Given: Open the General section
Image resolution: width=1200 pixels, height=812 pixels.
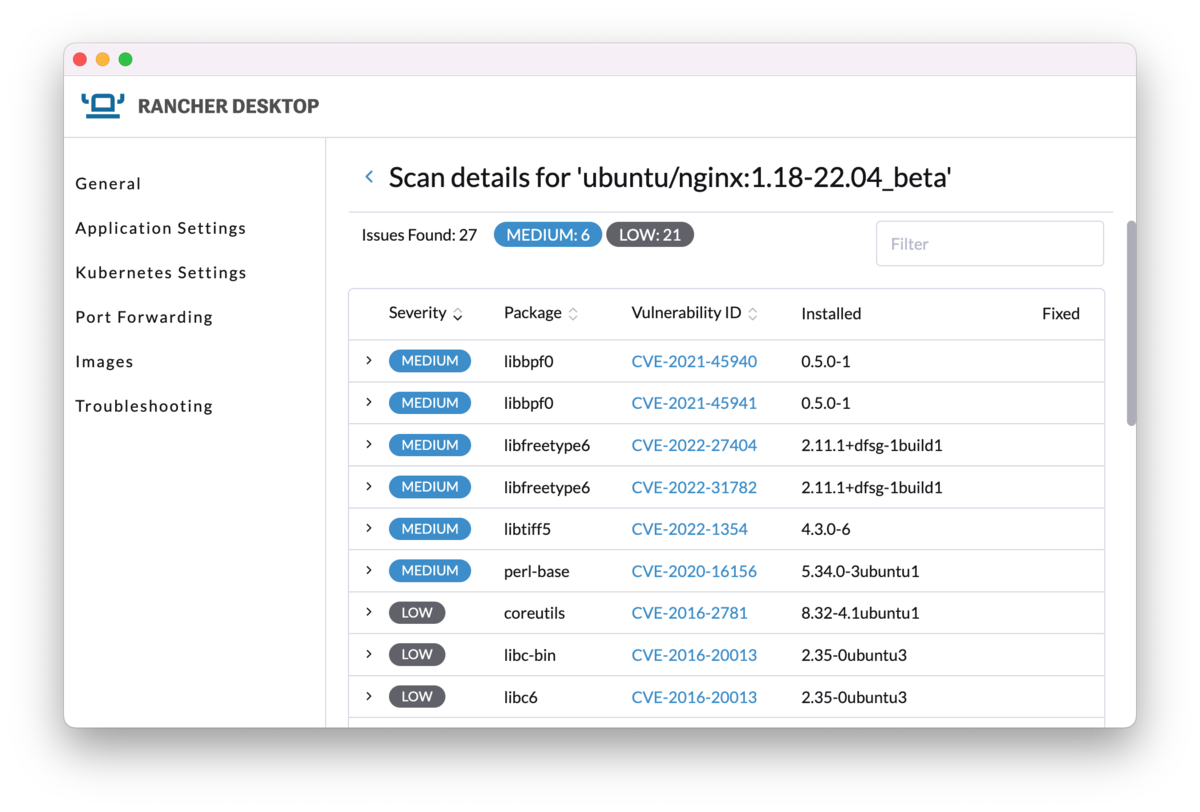Looking at the screenshot, I should [x=108, y=184].
